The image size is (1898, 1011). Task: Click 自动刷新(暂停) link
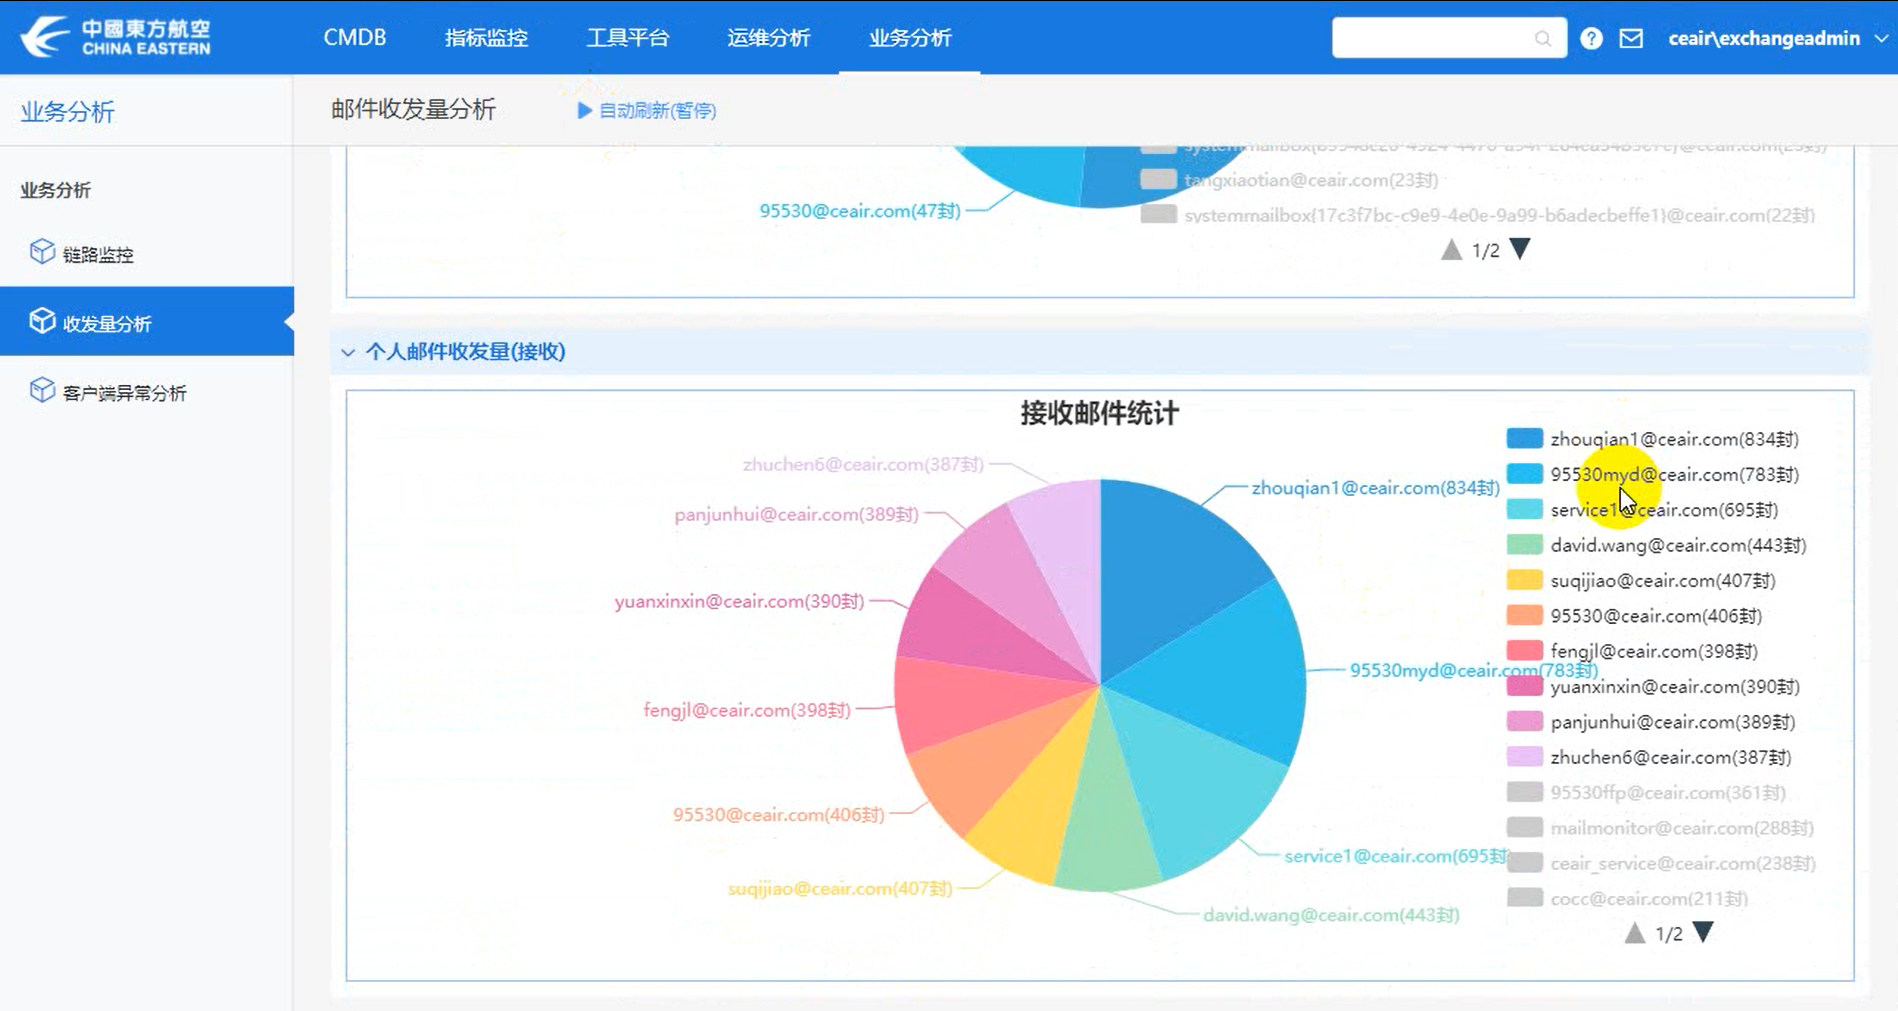657,110
